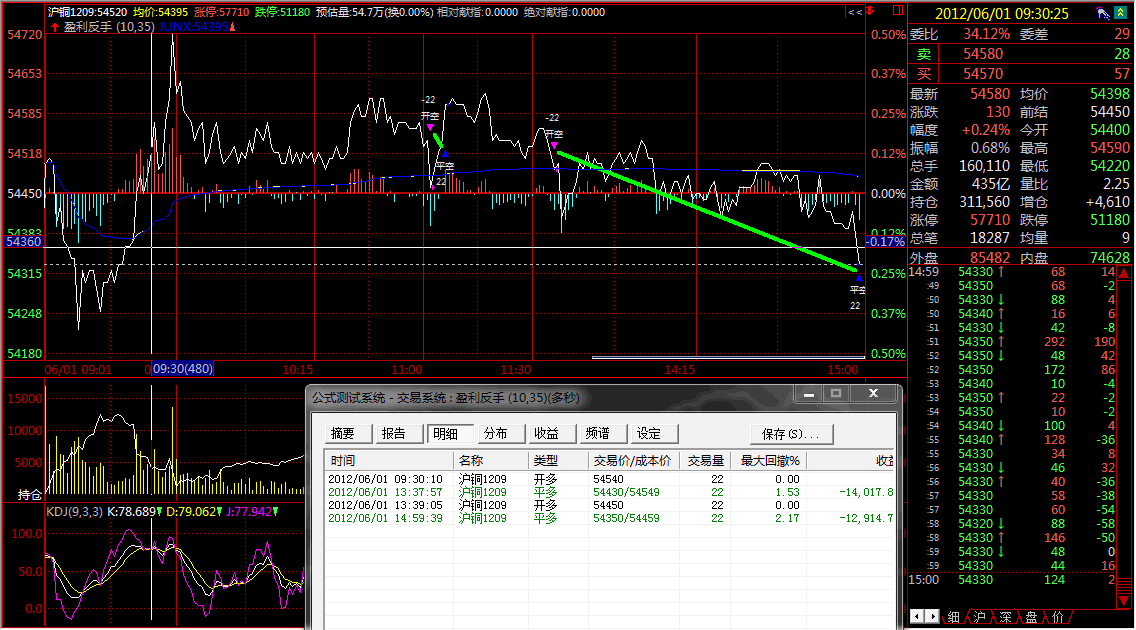Click the left tab-scroll arrow button

917,616
